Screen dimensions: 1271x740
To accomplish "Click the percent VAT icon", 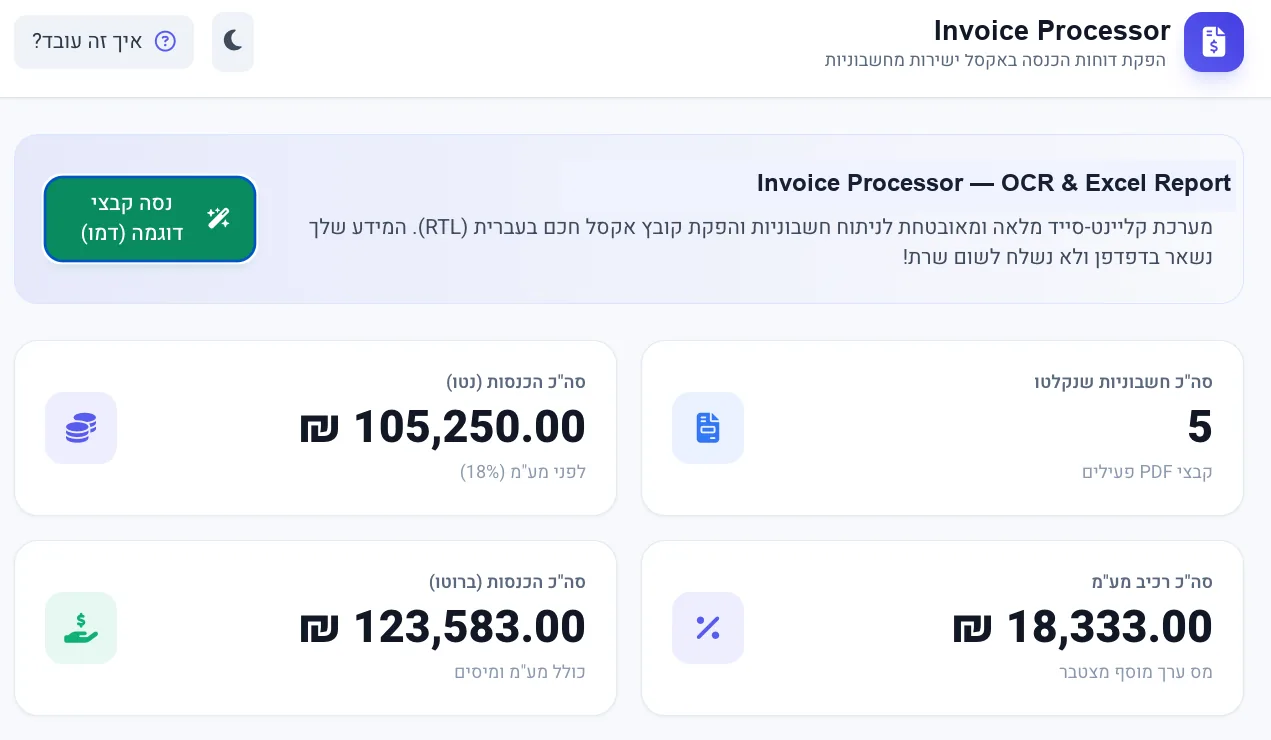I will tap(708, 628).
